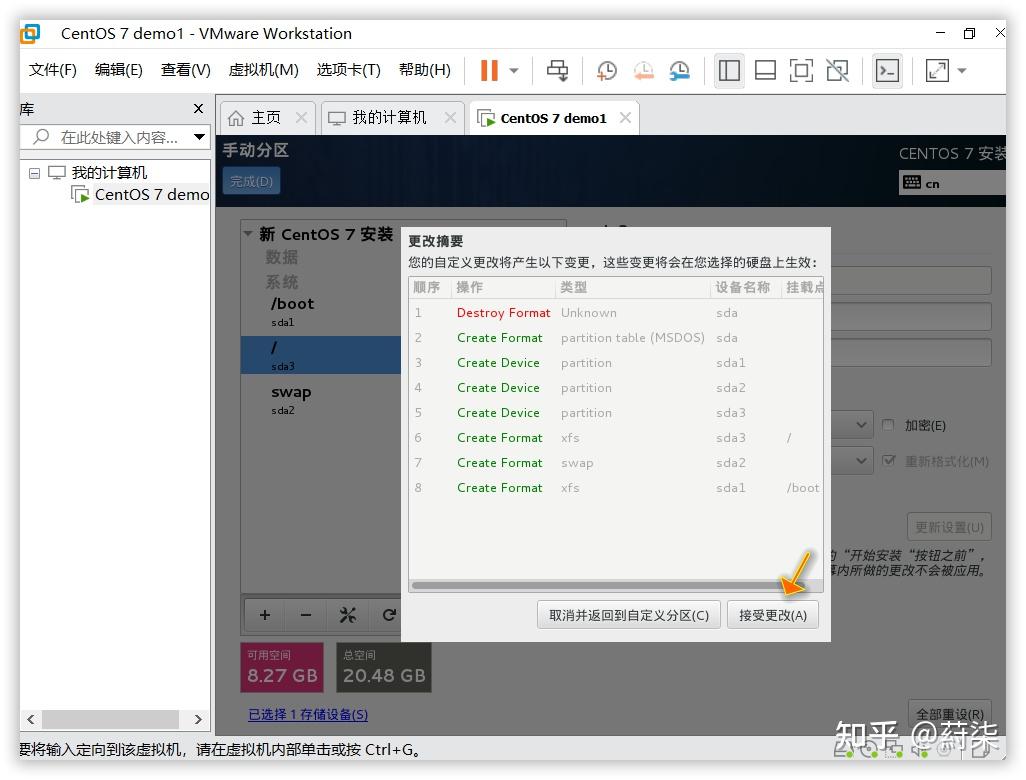
Task: Take a snapshot of the VM
Action: coord(607,70)
